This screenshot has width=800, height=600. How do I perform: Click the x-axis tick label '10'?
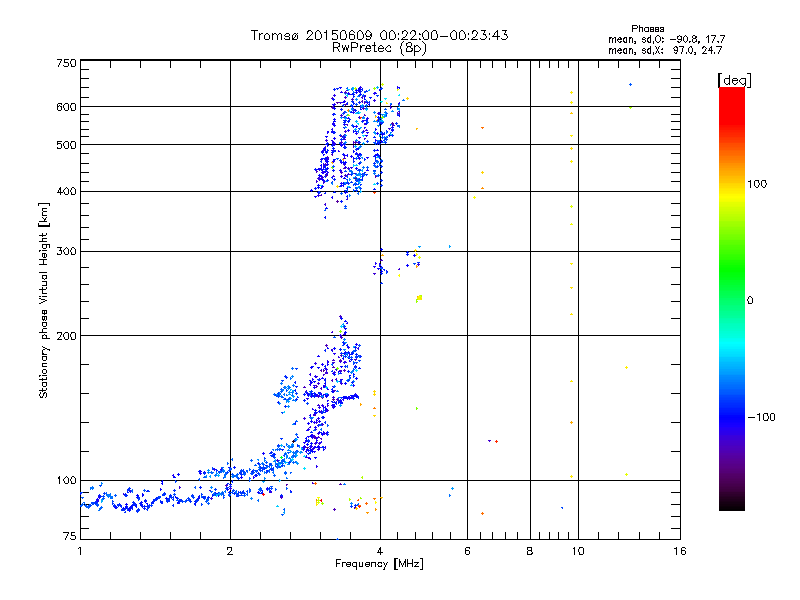(578, 551)
